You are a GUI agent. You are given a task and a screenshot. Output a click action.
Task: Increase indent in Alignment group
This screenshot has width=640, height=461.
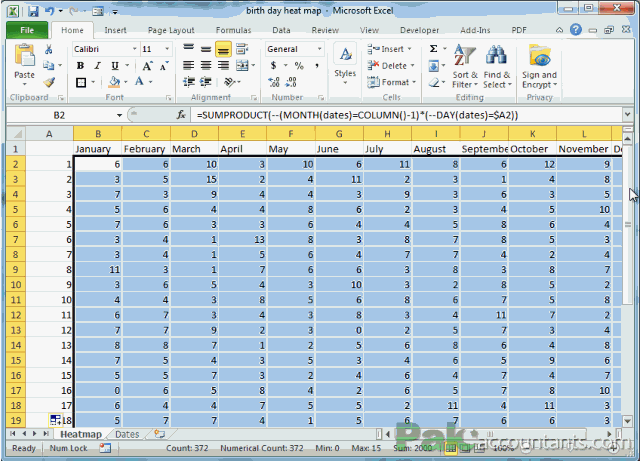205,82
